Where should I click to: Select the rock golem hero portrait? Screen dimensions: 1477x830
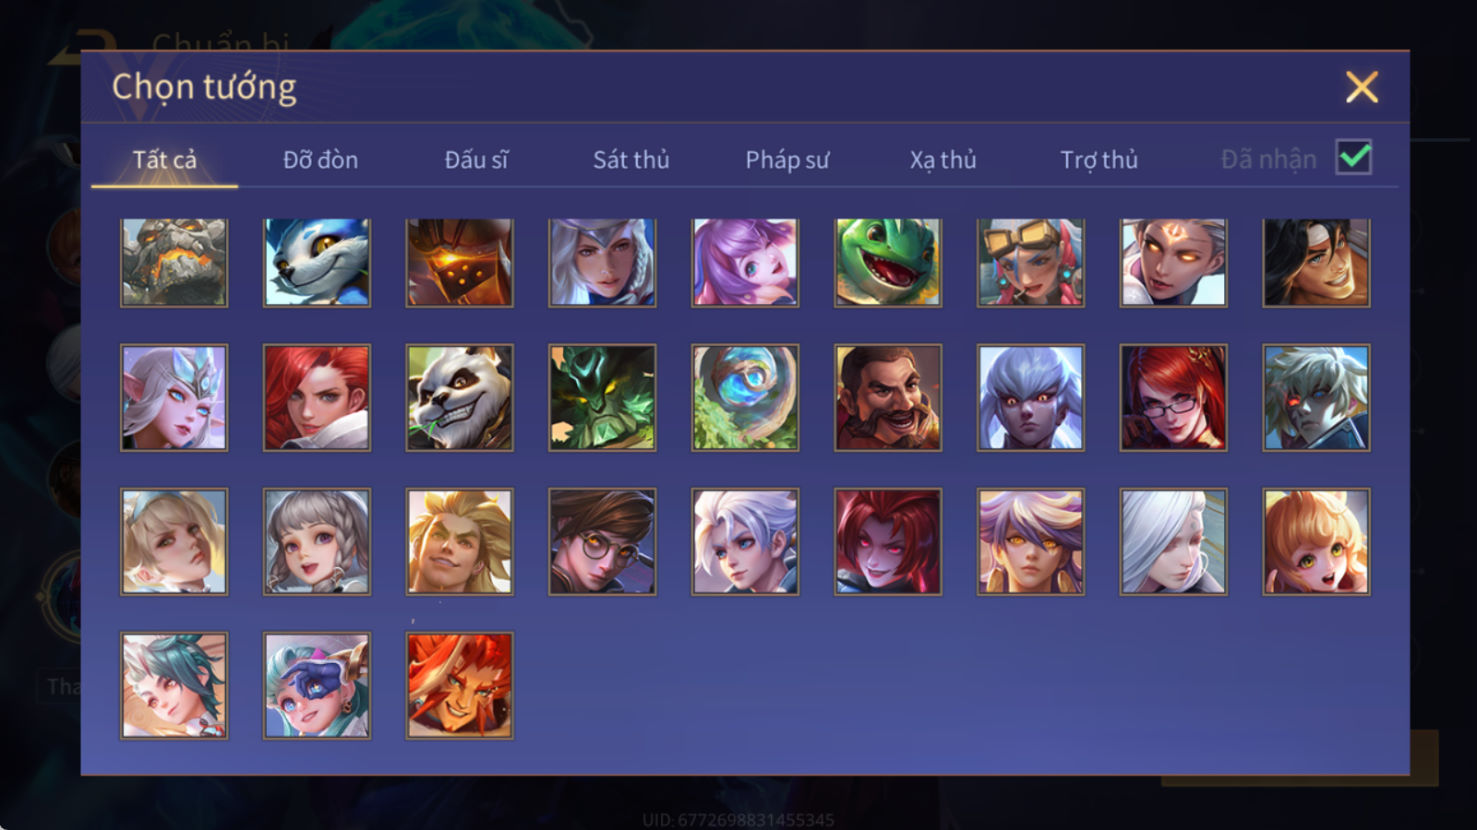point(174,262)
